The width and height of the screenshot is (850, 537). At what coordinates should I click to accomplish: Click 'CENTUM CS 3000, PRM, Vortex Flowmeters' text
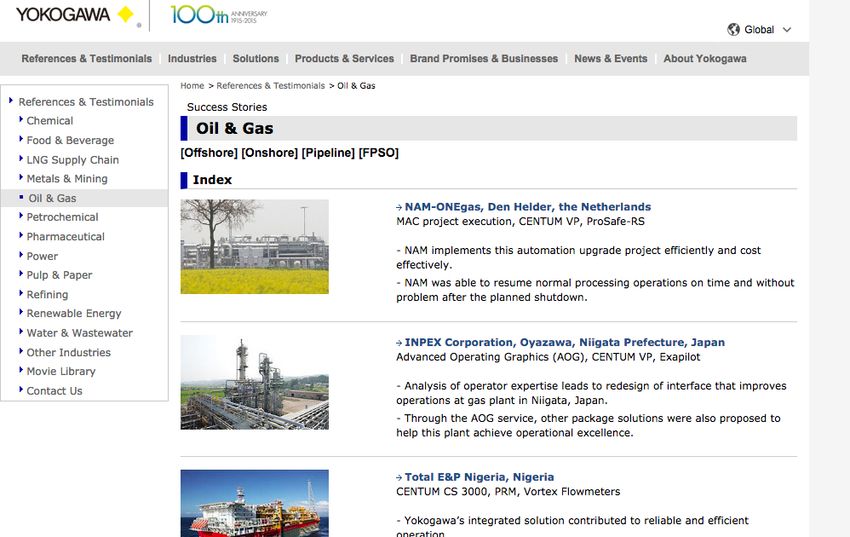[508, 492]
